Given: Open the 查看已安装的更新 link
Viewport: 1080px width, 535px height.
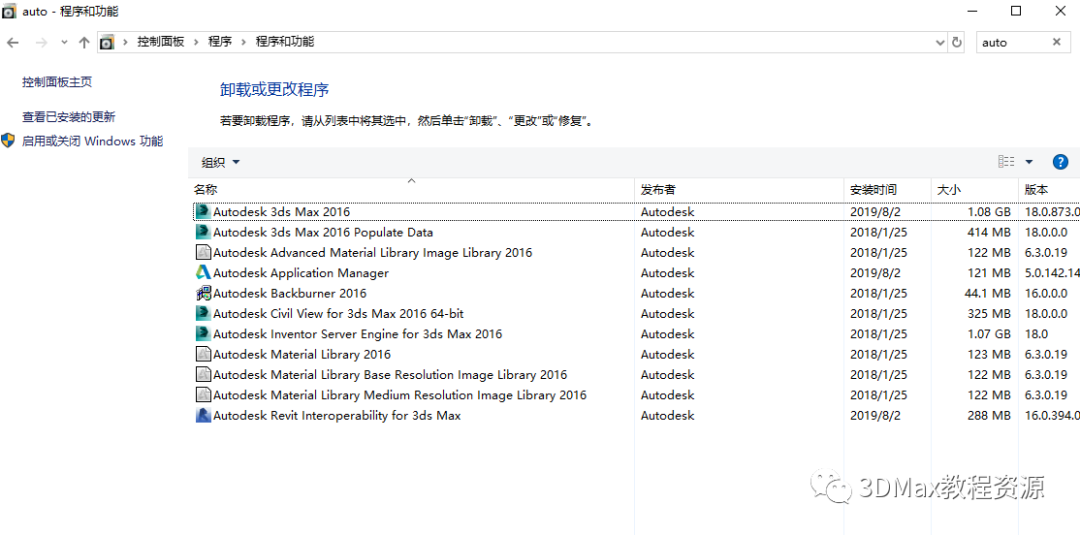Looking at the screenshot, I should pos(69,117).
